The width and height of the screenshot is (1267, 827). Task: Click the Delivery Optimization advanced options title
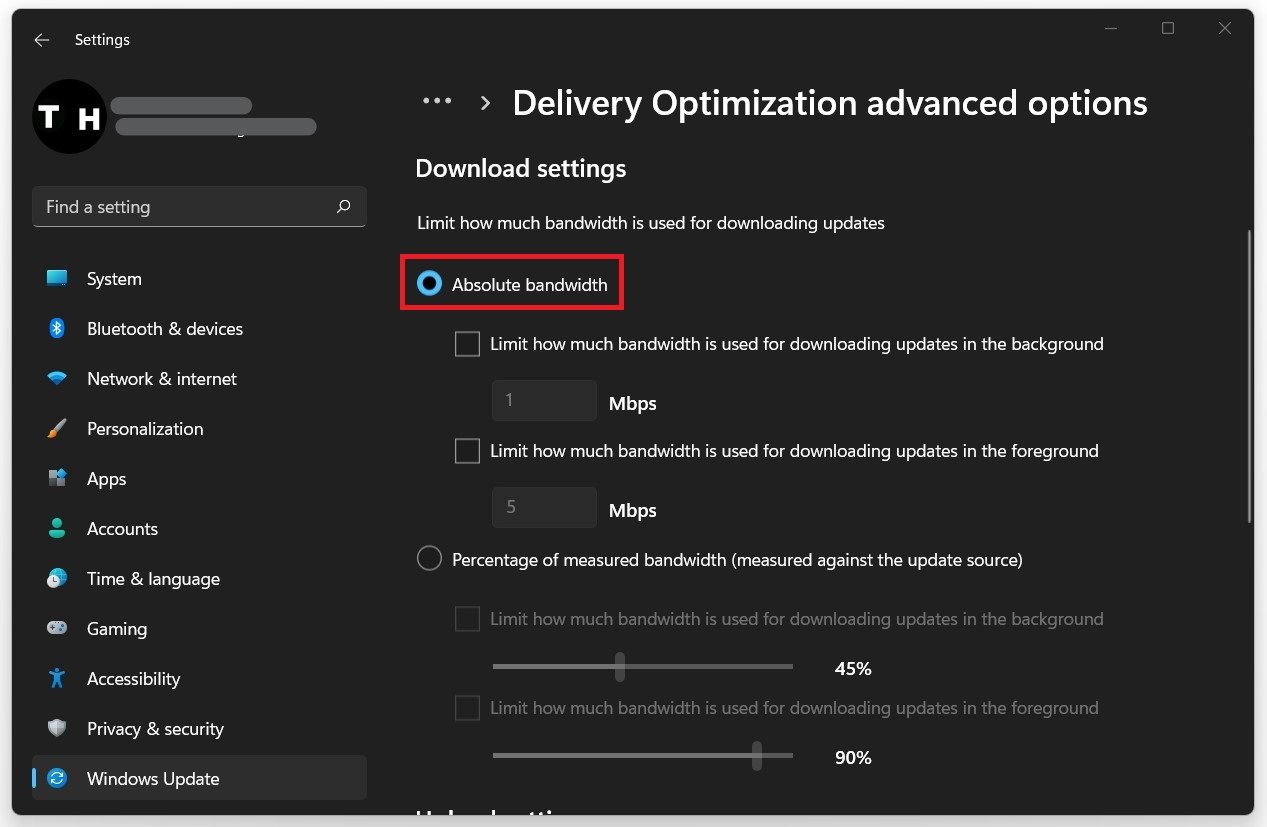830,103
